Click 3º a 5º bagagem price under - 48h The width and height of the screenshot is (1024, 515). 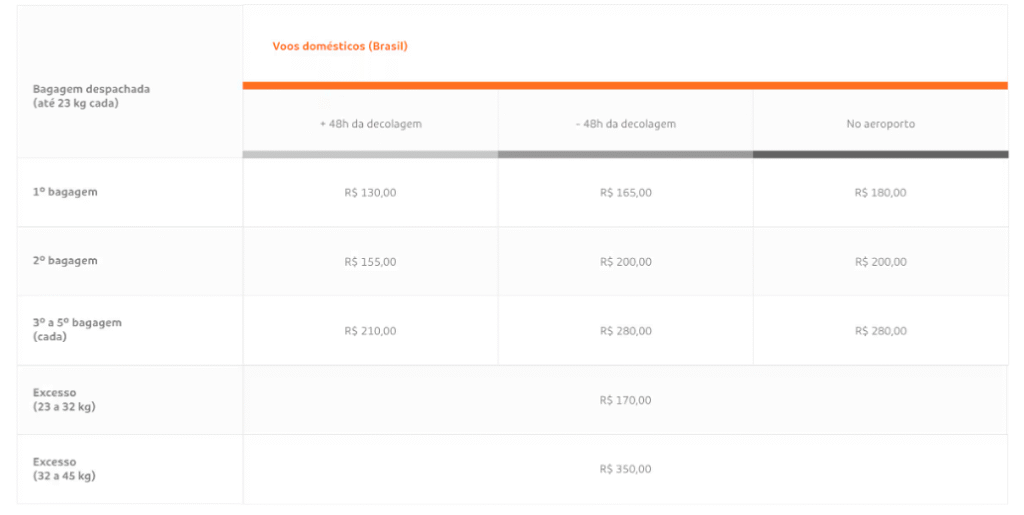point(626,331)
